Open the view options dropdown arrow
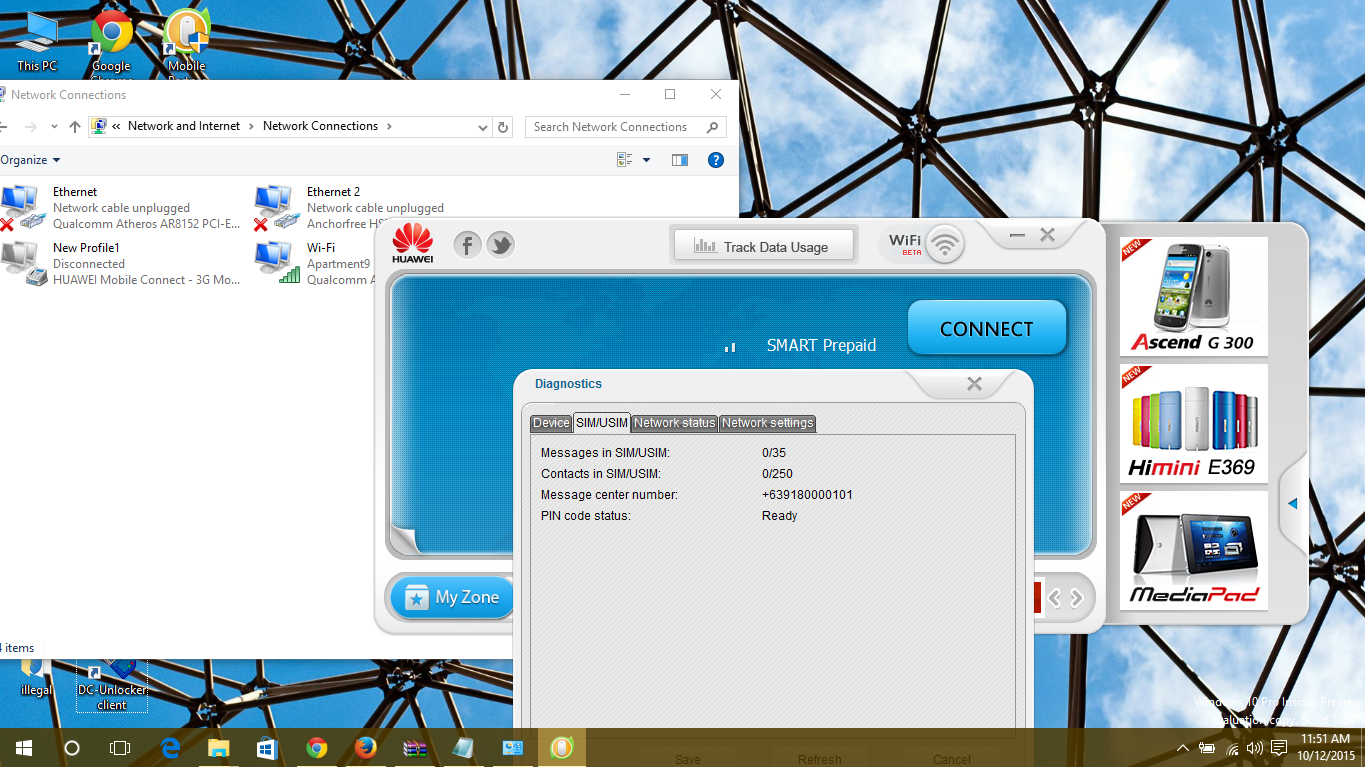 (646, 160)
